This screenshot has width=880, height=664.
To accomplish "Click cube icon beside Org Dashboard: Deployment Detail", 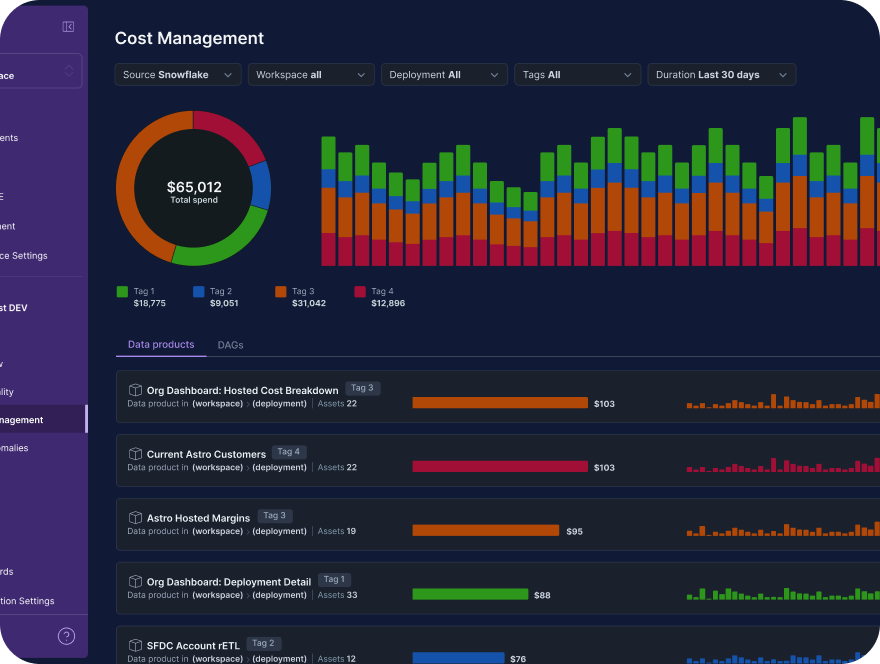I will click(x=135, y=582).
